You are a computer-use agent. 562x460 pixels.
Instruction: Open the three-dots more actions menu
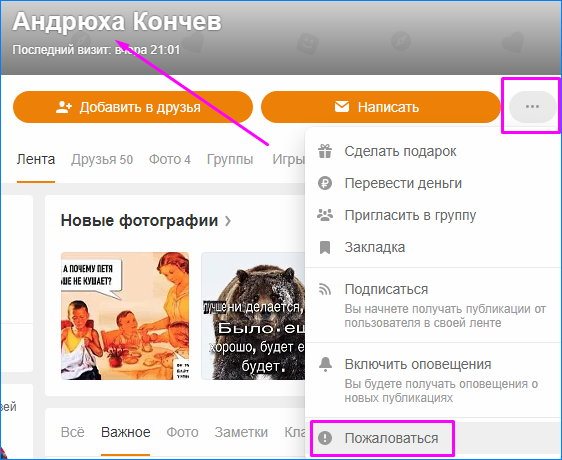pyautogui.click(x=532, y=106)
